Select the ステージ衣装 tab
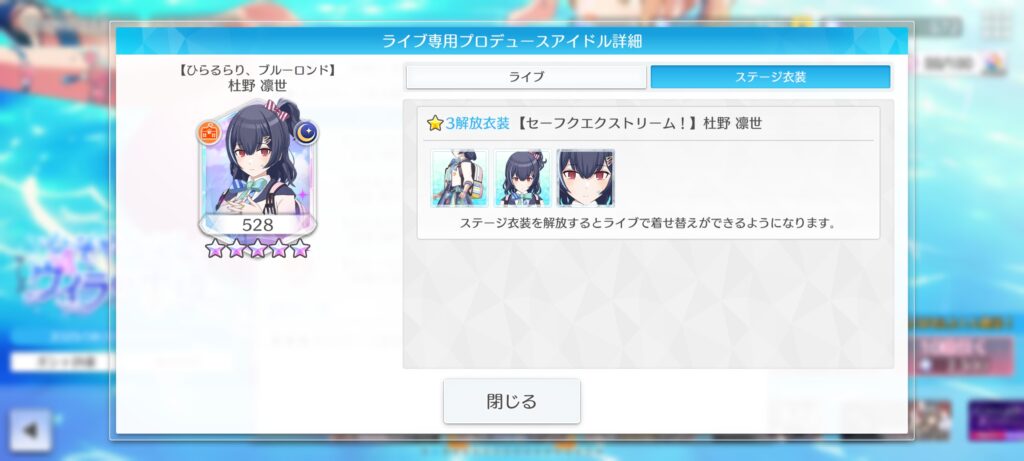 click(771, 76)
